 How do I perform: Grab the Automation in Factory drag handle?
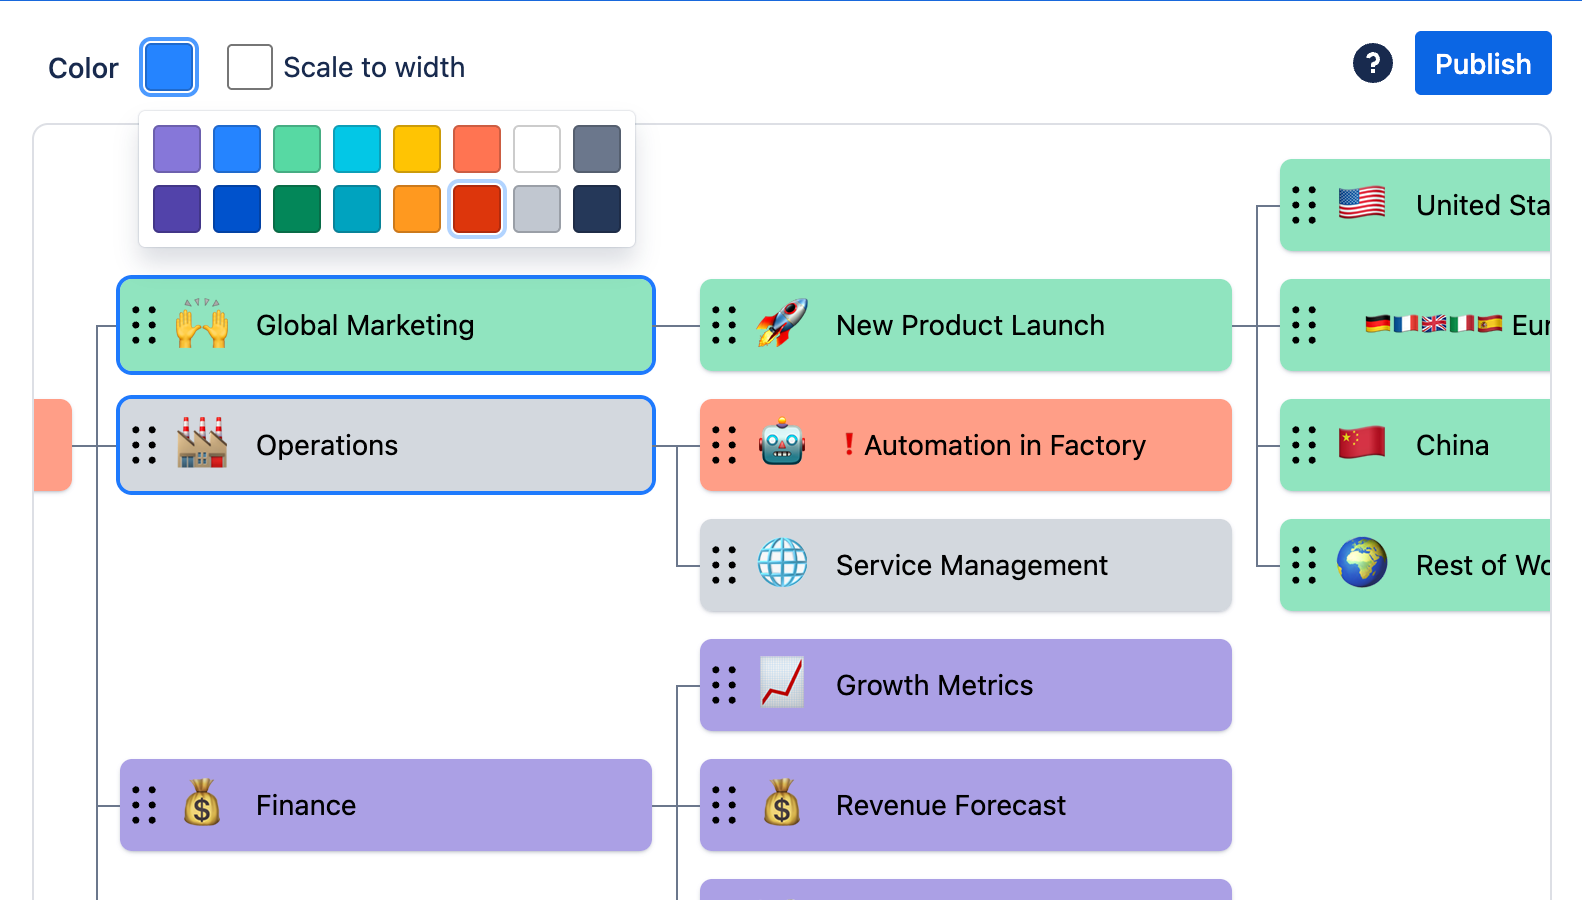click(x=724, y=445)
